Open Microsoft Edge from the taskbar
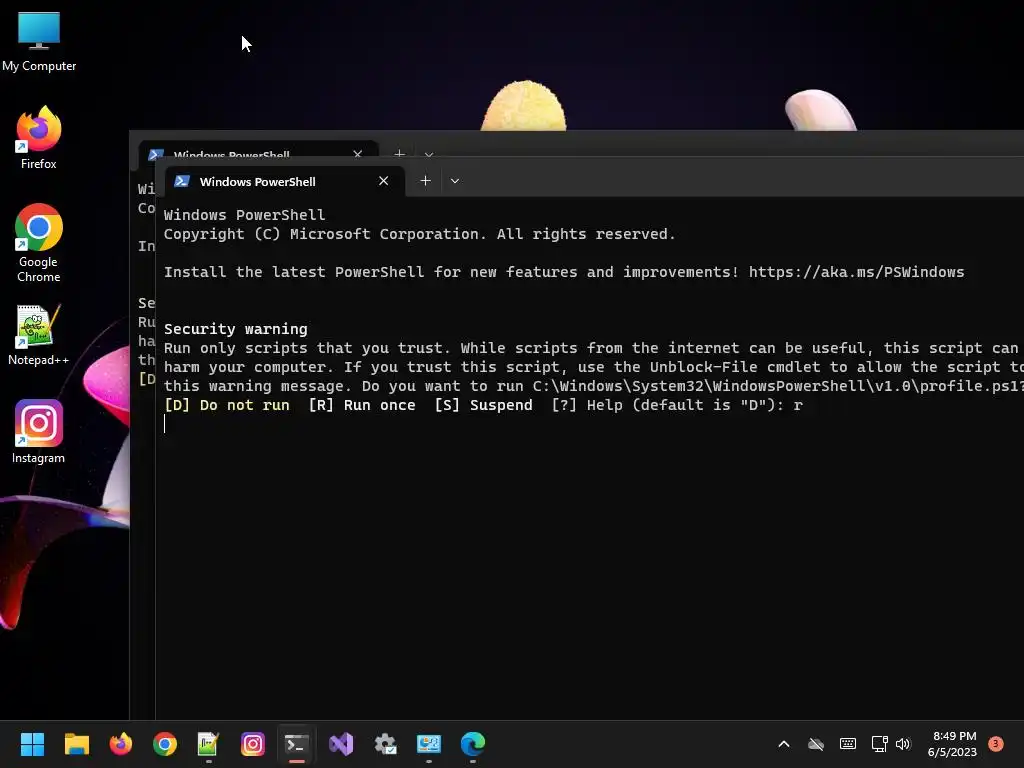The image size is (1024, 768). (x=473, y=744)
